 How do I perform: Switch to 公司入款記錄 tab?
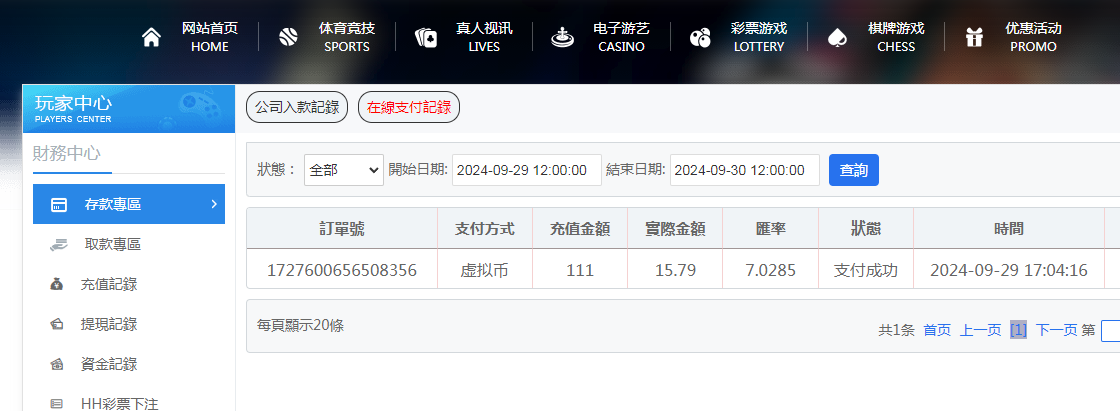pos(297,108)
